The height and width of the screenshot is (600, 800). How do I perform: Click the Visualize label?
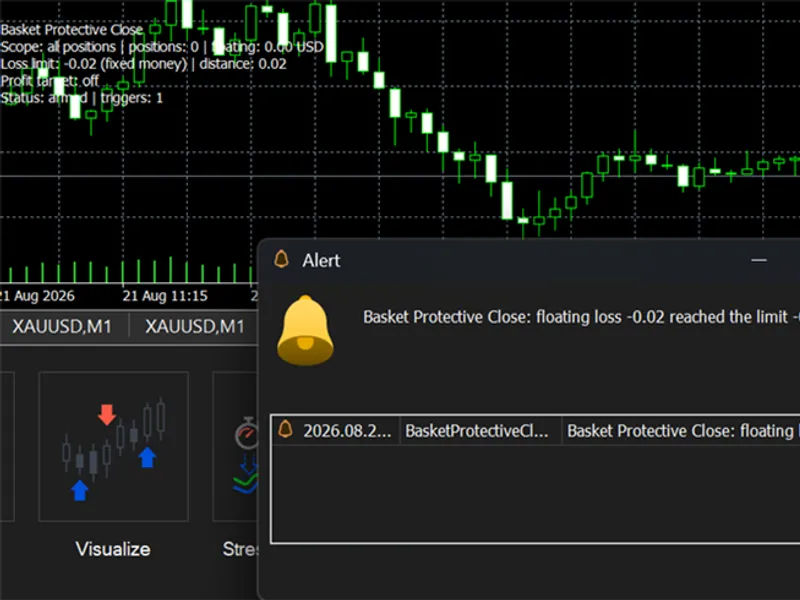113,549
